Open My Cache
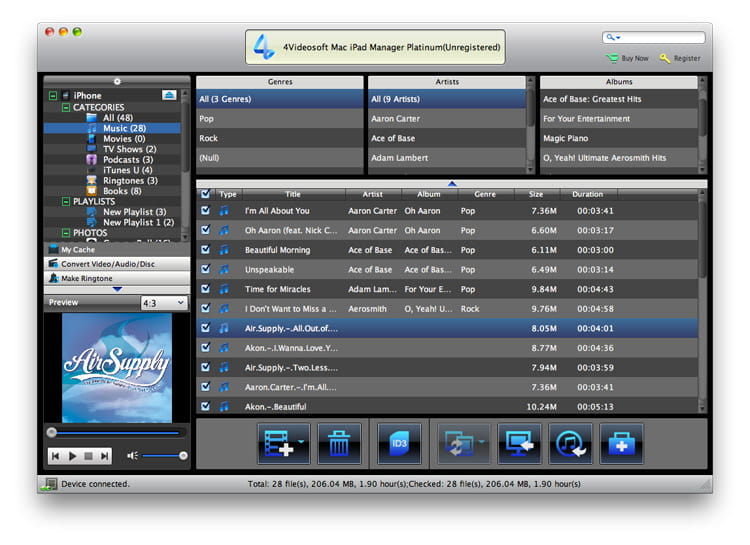The image size is (750, 545). click(117, 250)
